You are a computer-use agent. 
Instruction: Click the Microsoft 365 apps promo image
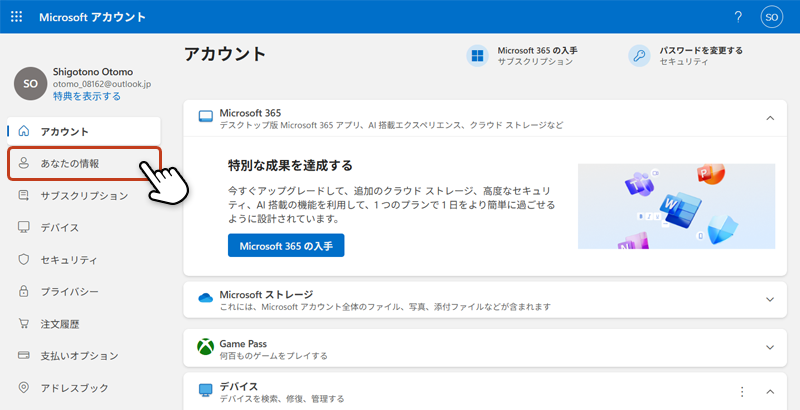tap(676, 206)
